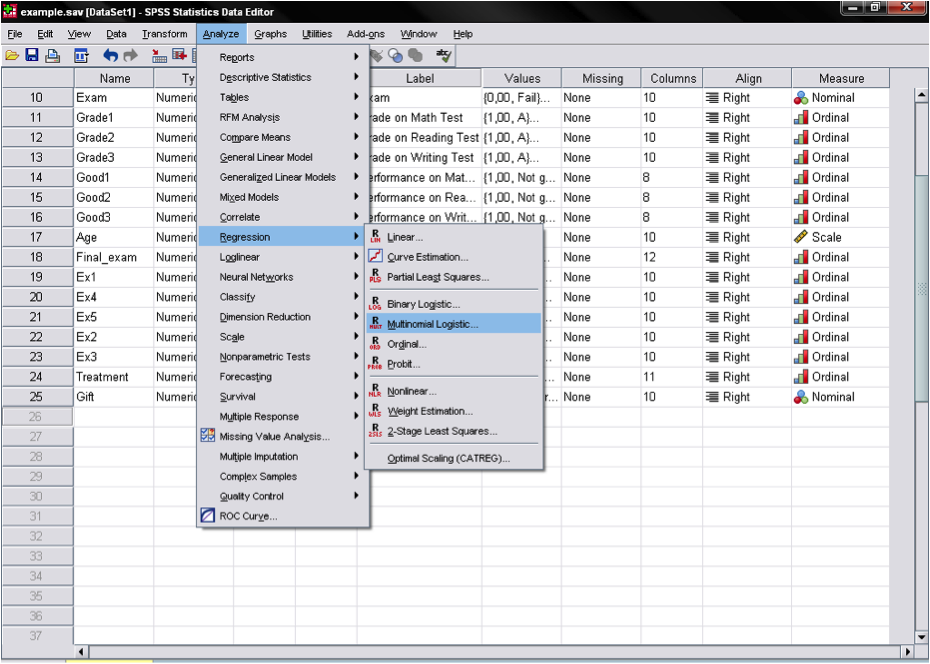
Task: Click the Save file toolbar icon
Action: coord(31,57)
